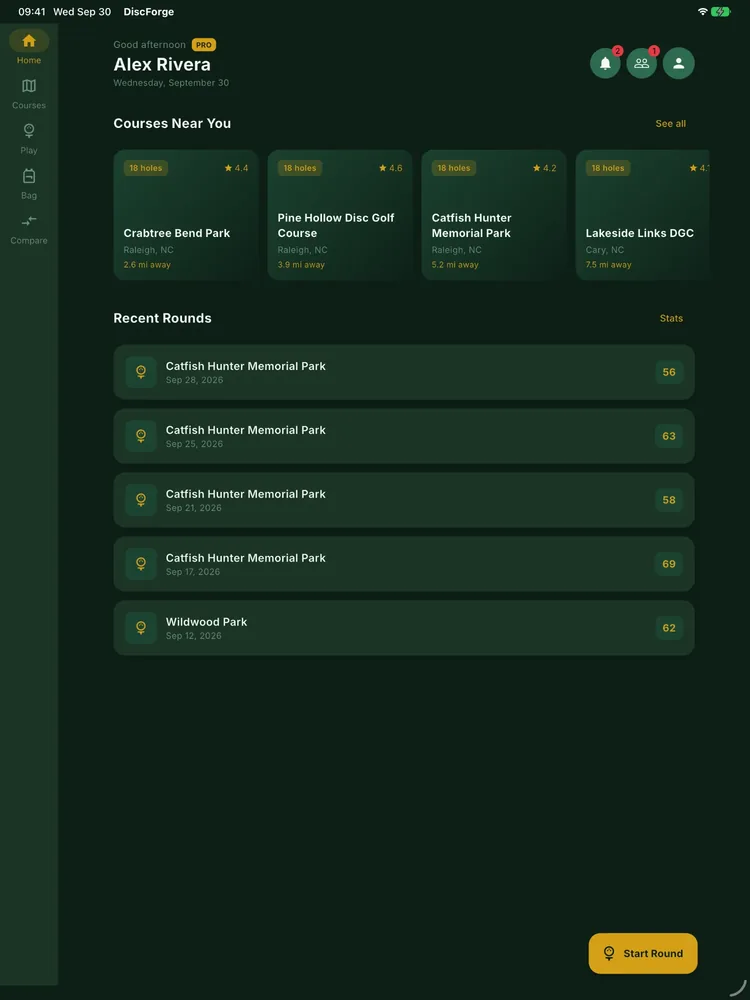
Task: Open the Pine Hollow Disc Golf Course card
Action: click(x=340, y=215)
